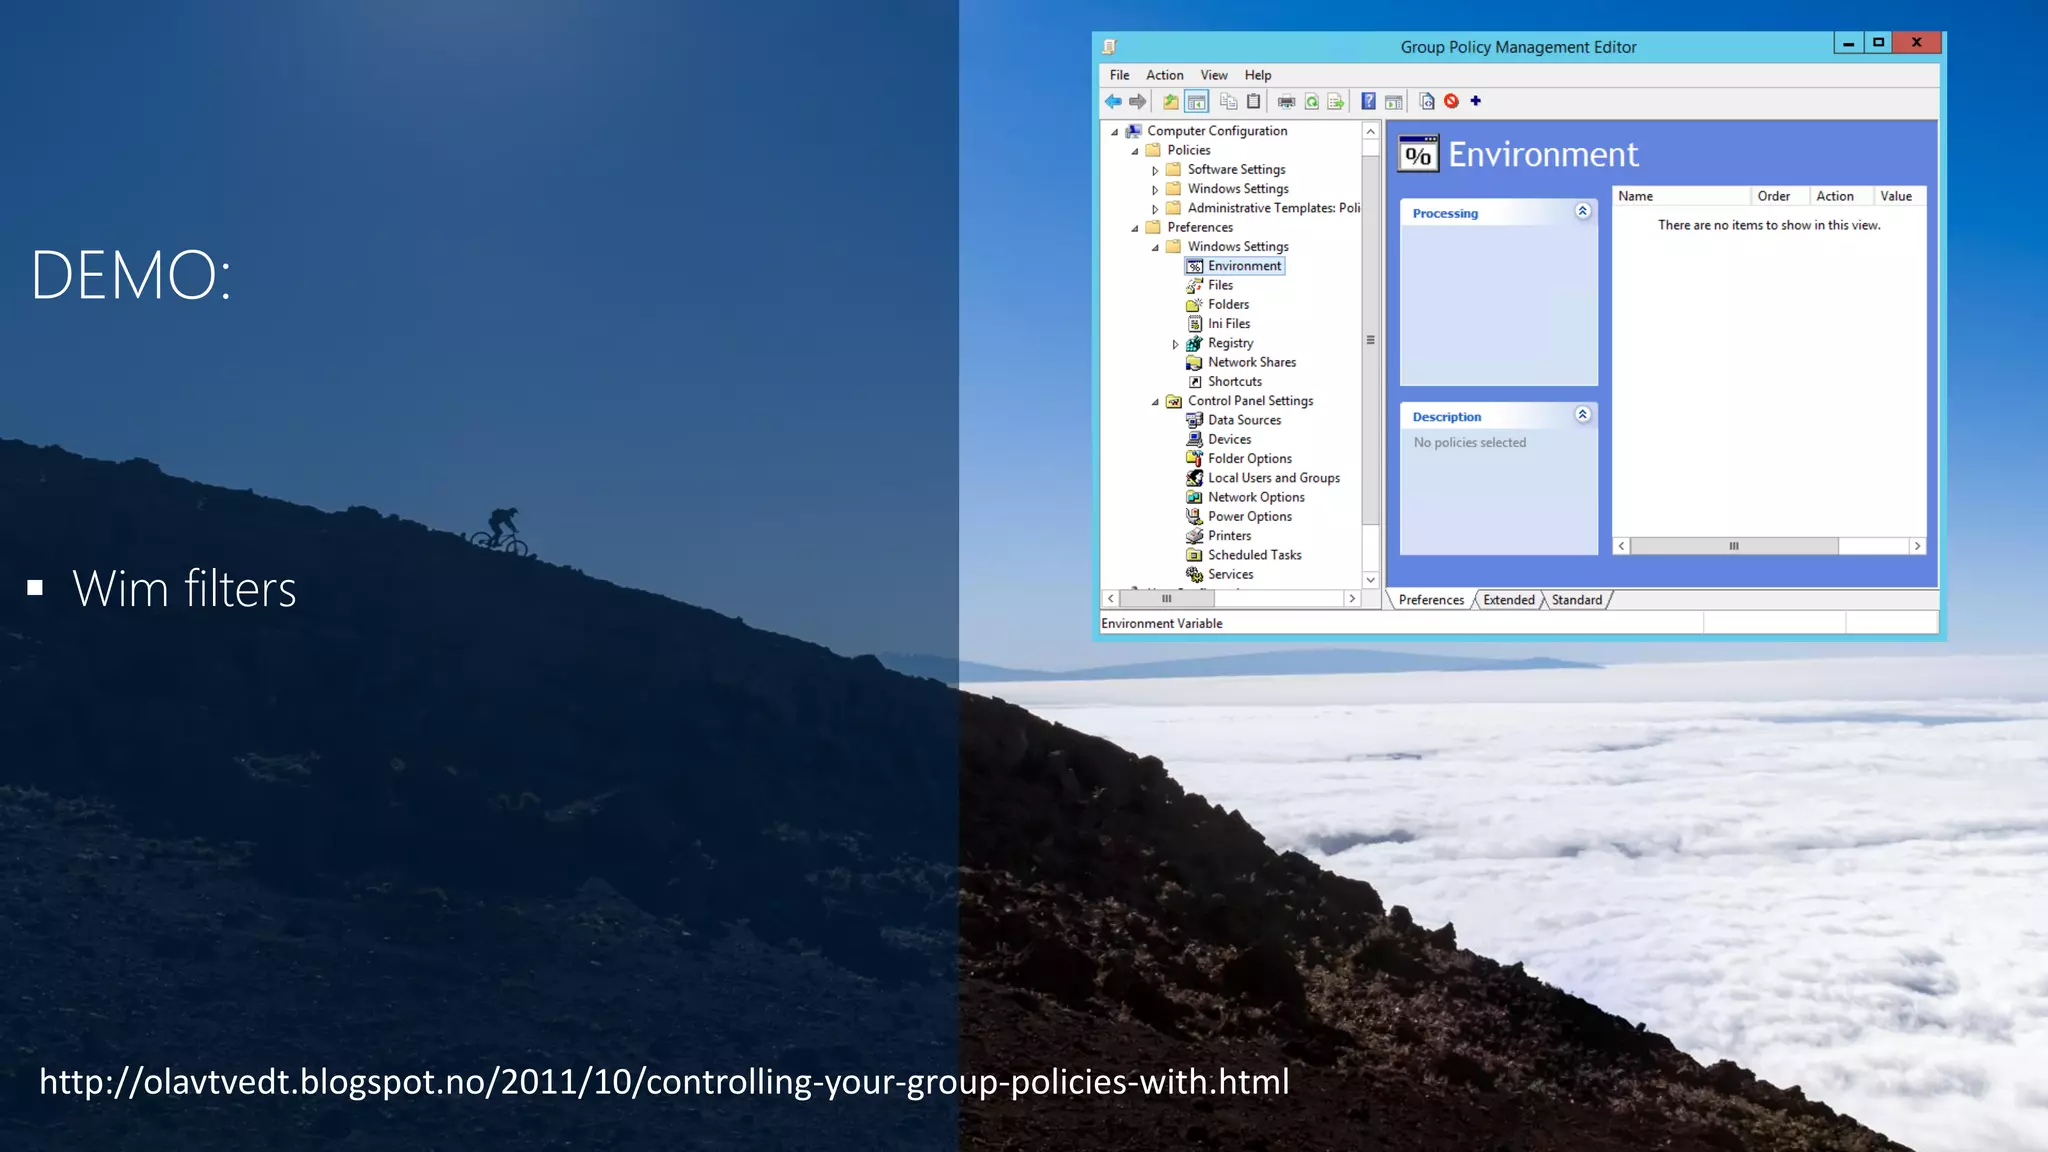The image size is (2048, 1152).
Task: Click the gray Forward arrow
Action: (x=1138, y=101)
